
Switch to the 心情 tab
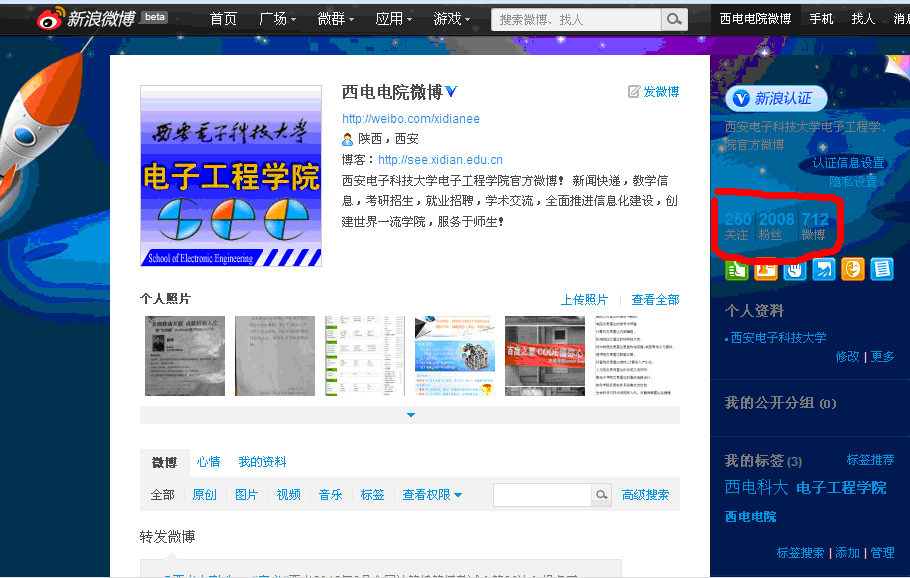click(208, 462)
